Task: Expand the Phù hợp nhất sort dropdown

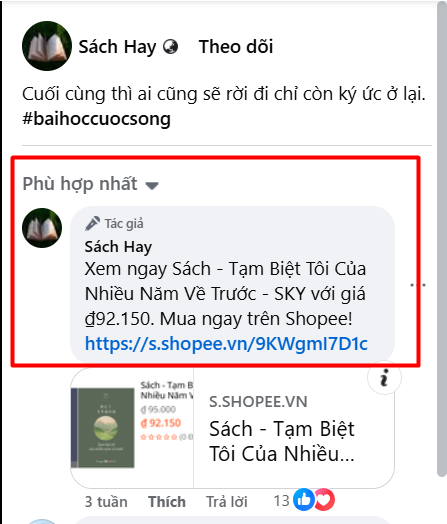Action: [91, 184]
